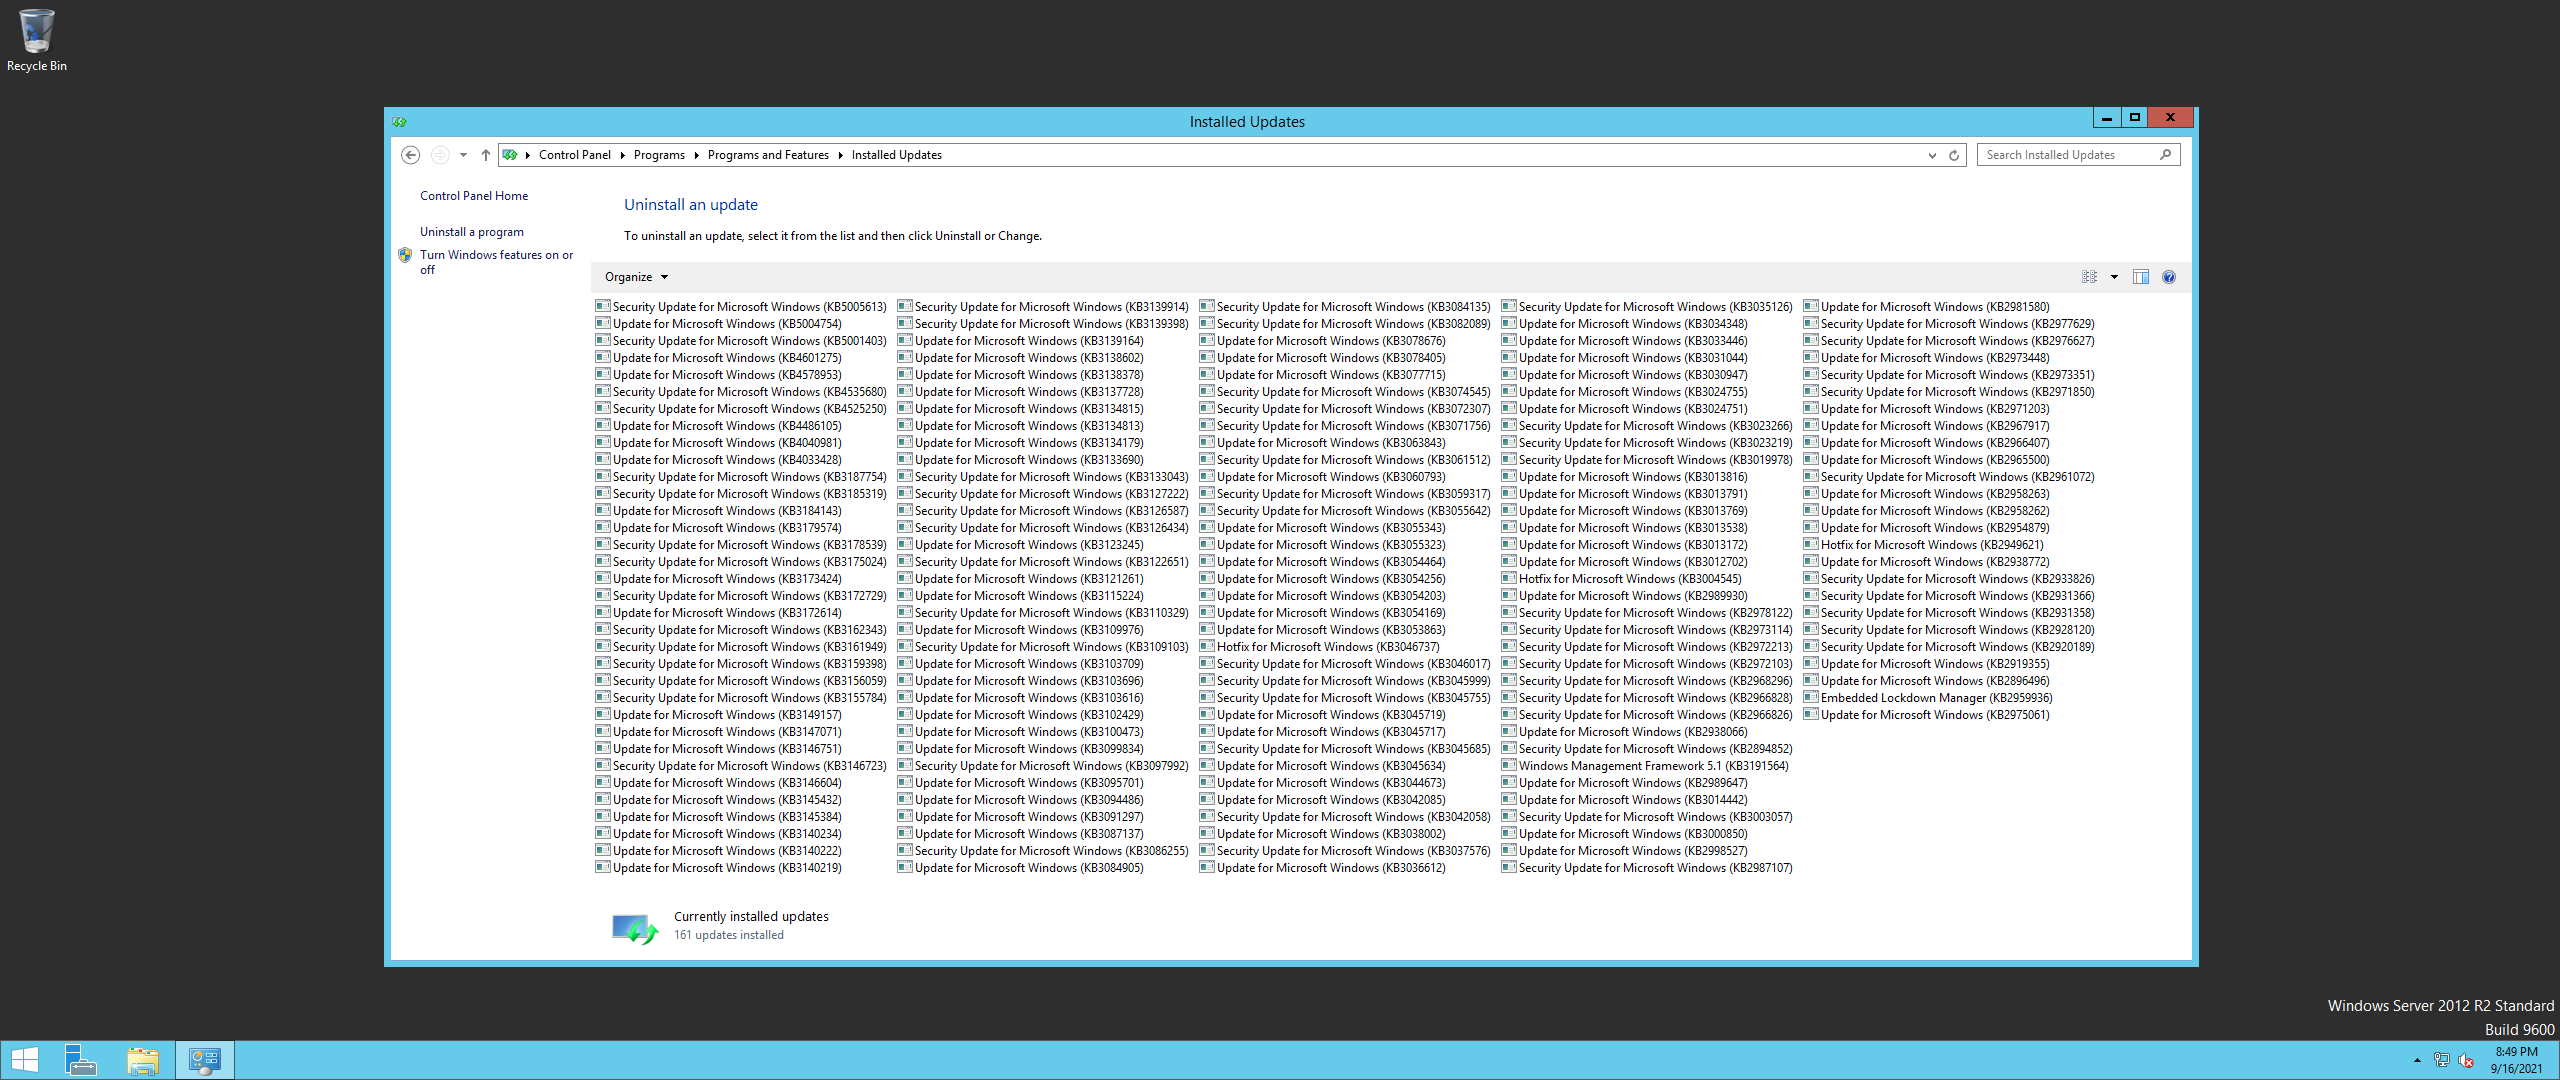Toggle the preview pane icon
Image resolution: width=2560 pixels, height=1080 pixels.
[2141, 277]
